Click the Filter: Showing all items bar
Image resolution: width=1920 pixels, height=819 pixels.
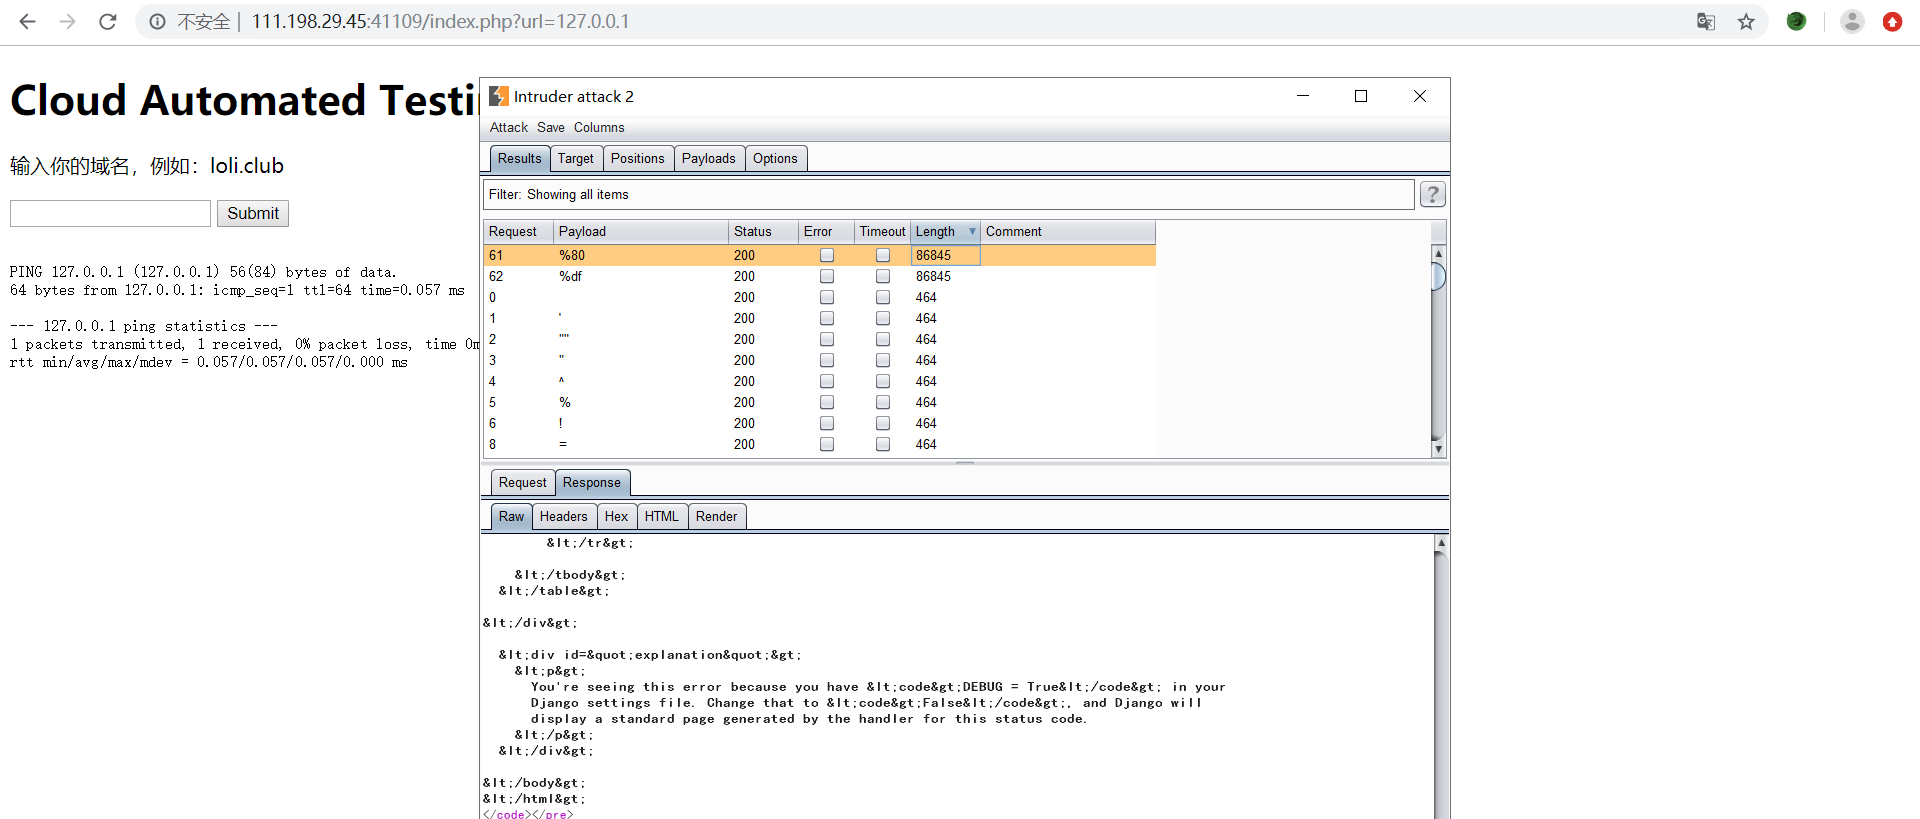tap(949, 194)
